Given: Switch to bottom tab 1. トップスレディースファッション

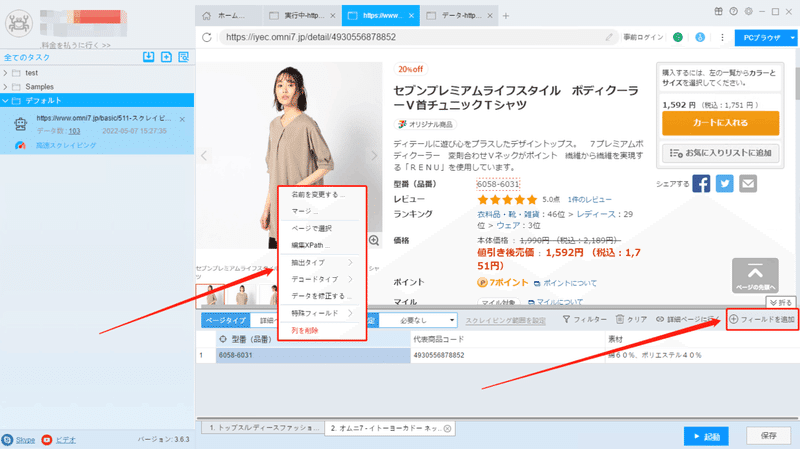Looking at the screenshot, I should (x=264, y=428).
